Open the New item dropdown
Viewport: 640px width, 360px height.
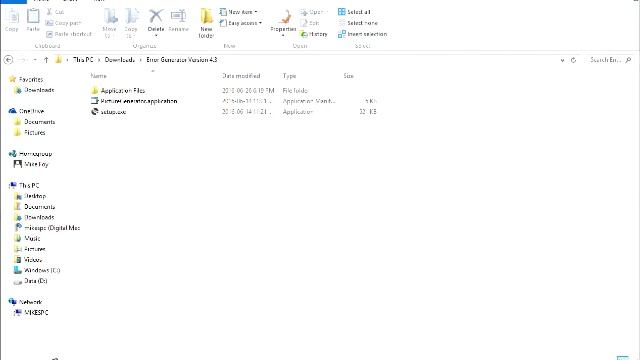(x=239, y=12)
